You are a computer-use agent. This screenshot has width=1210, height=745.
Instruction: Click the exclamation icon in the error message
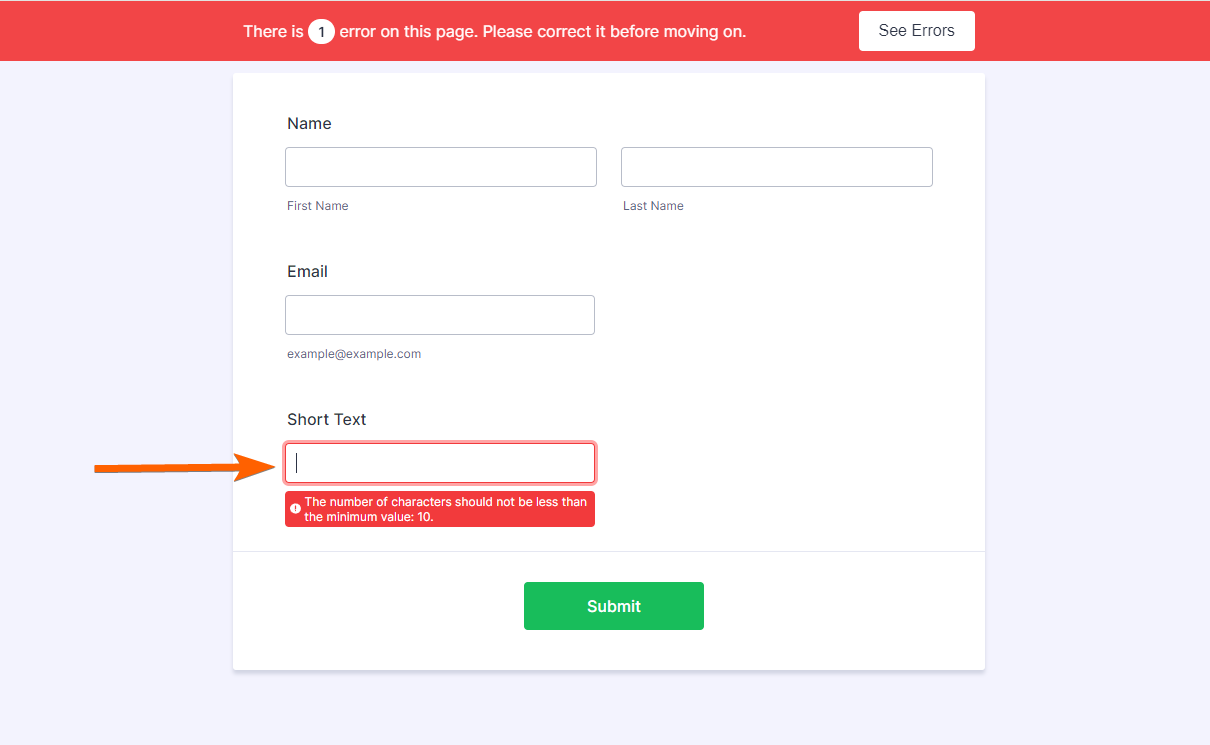pyautogui.click(x=295, y=509)
